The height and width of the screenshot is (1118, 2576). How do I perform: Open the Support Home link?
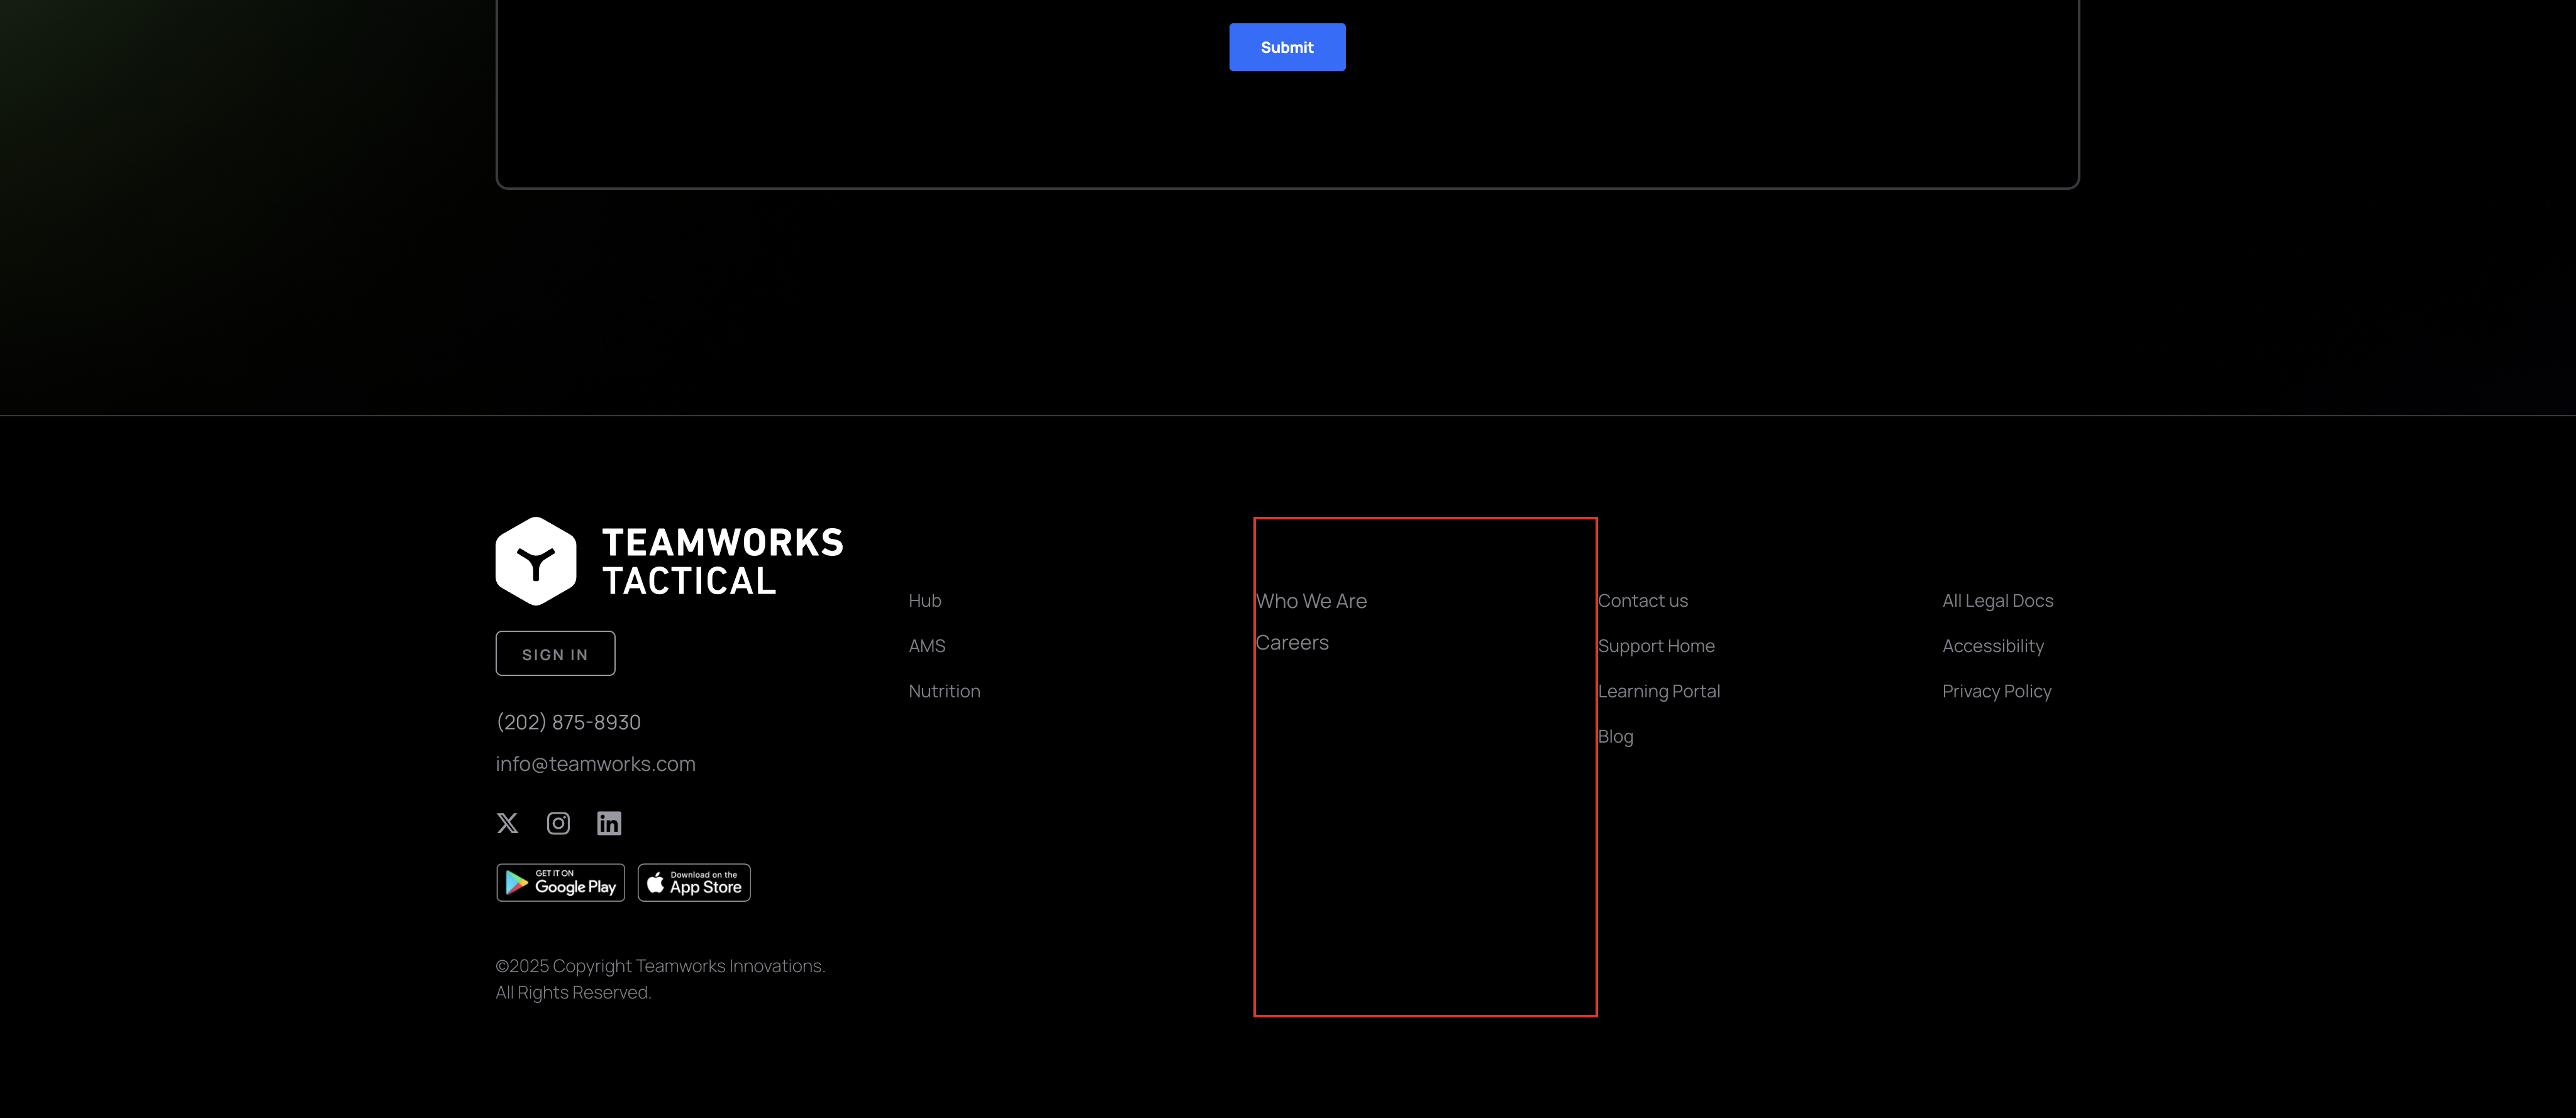[1656, 646]
